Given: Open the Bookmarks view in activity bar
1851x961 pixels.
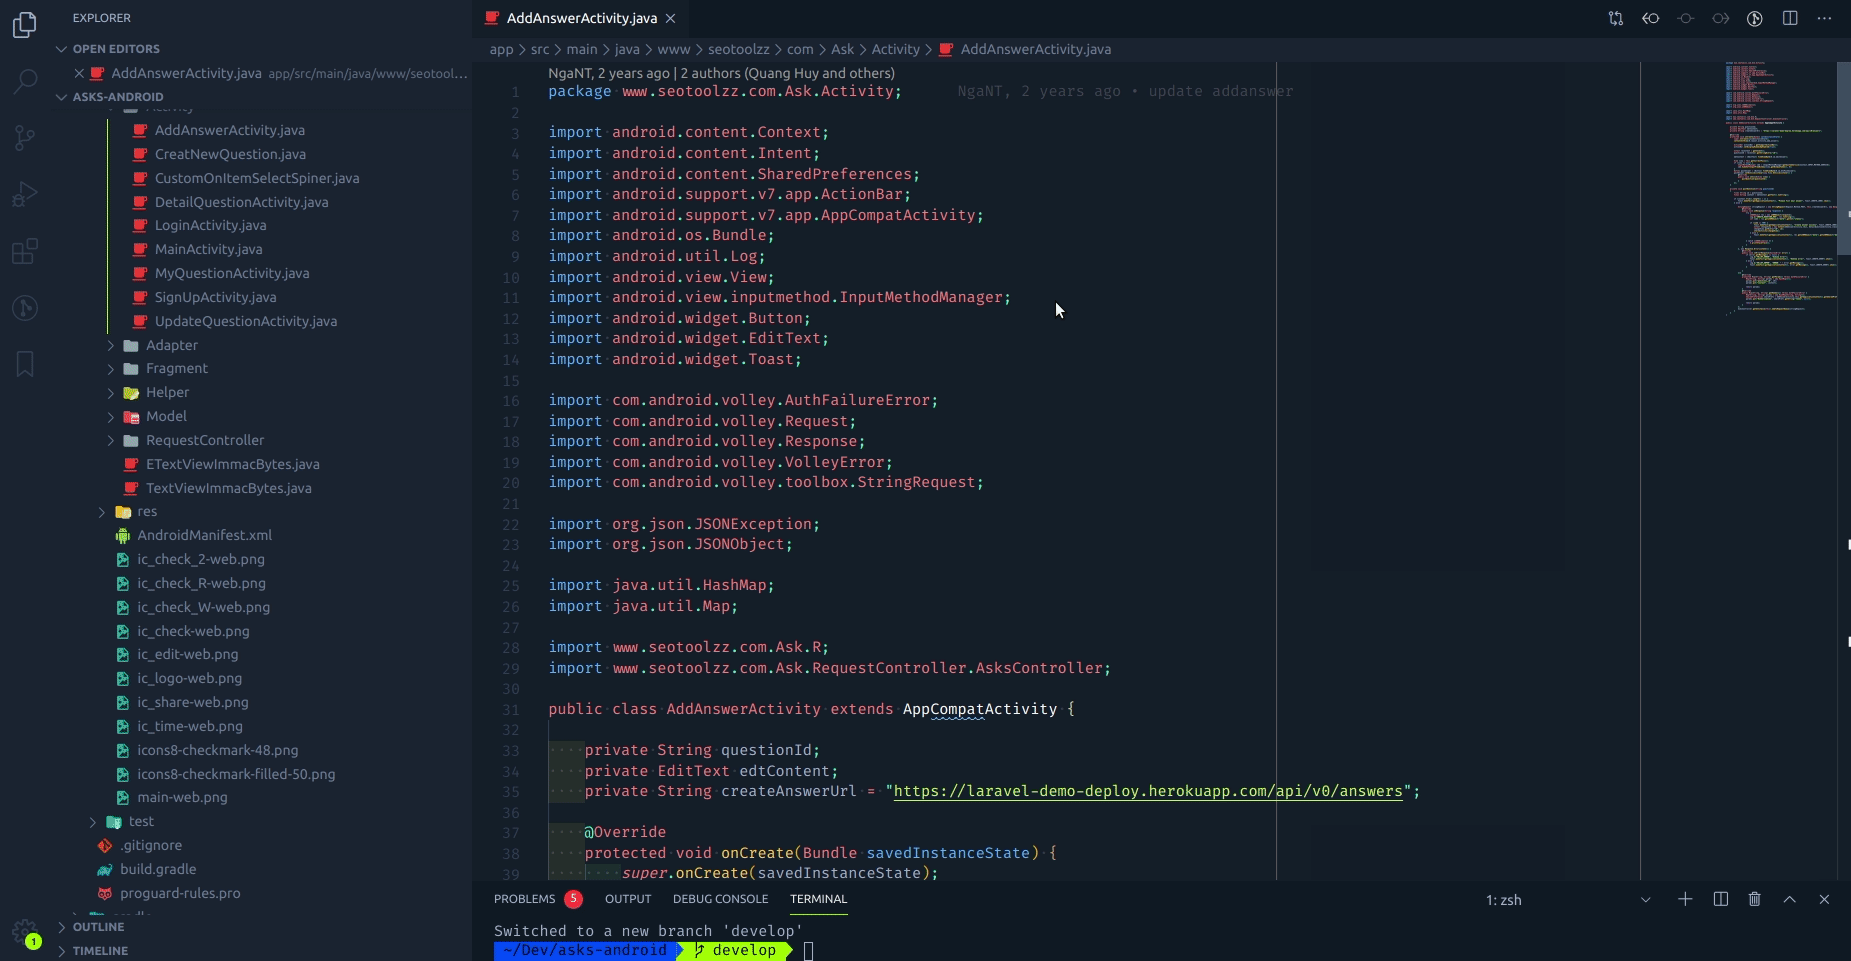Looking at the screenshot, I should point(25,364).
